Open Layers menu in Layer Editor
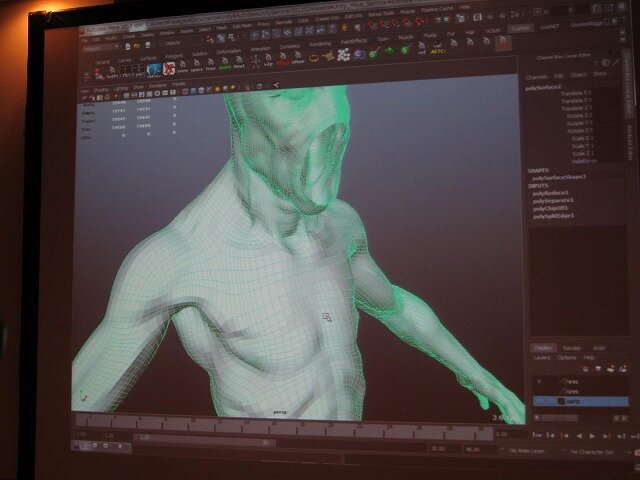The width and height of the screenshot is (640, 480). coord(542,358)
